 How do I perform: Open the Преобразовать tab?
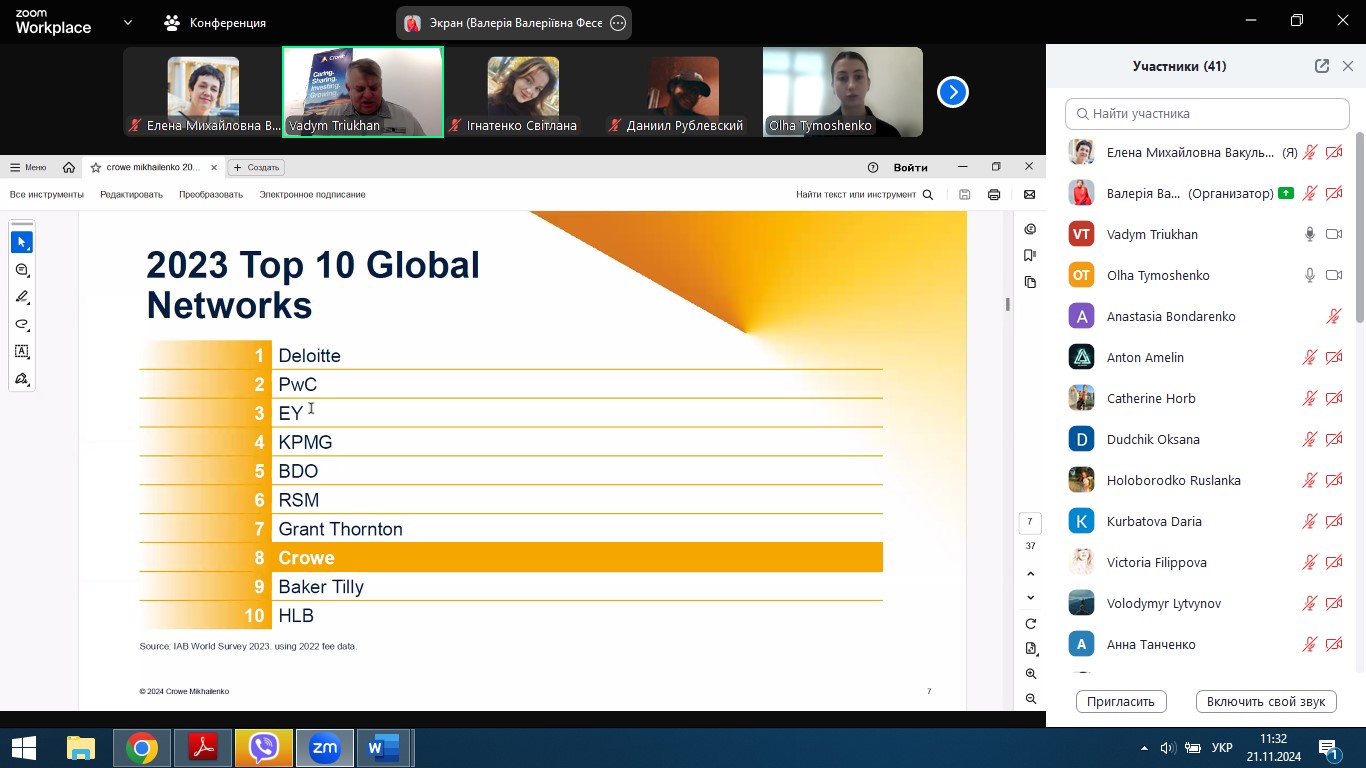click(211, 195)
